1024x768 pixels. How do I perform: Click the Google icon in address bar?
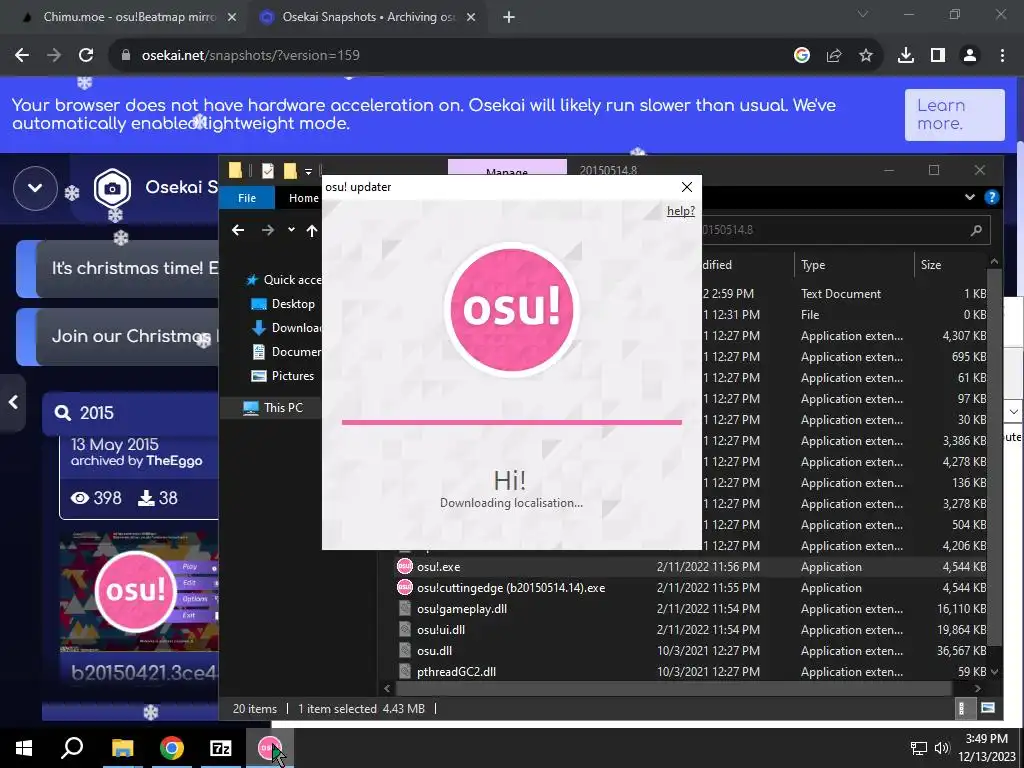[802, 56]
